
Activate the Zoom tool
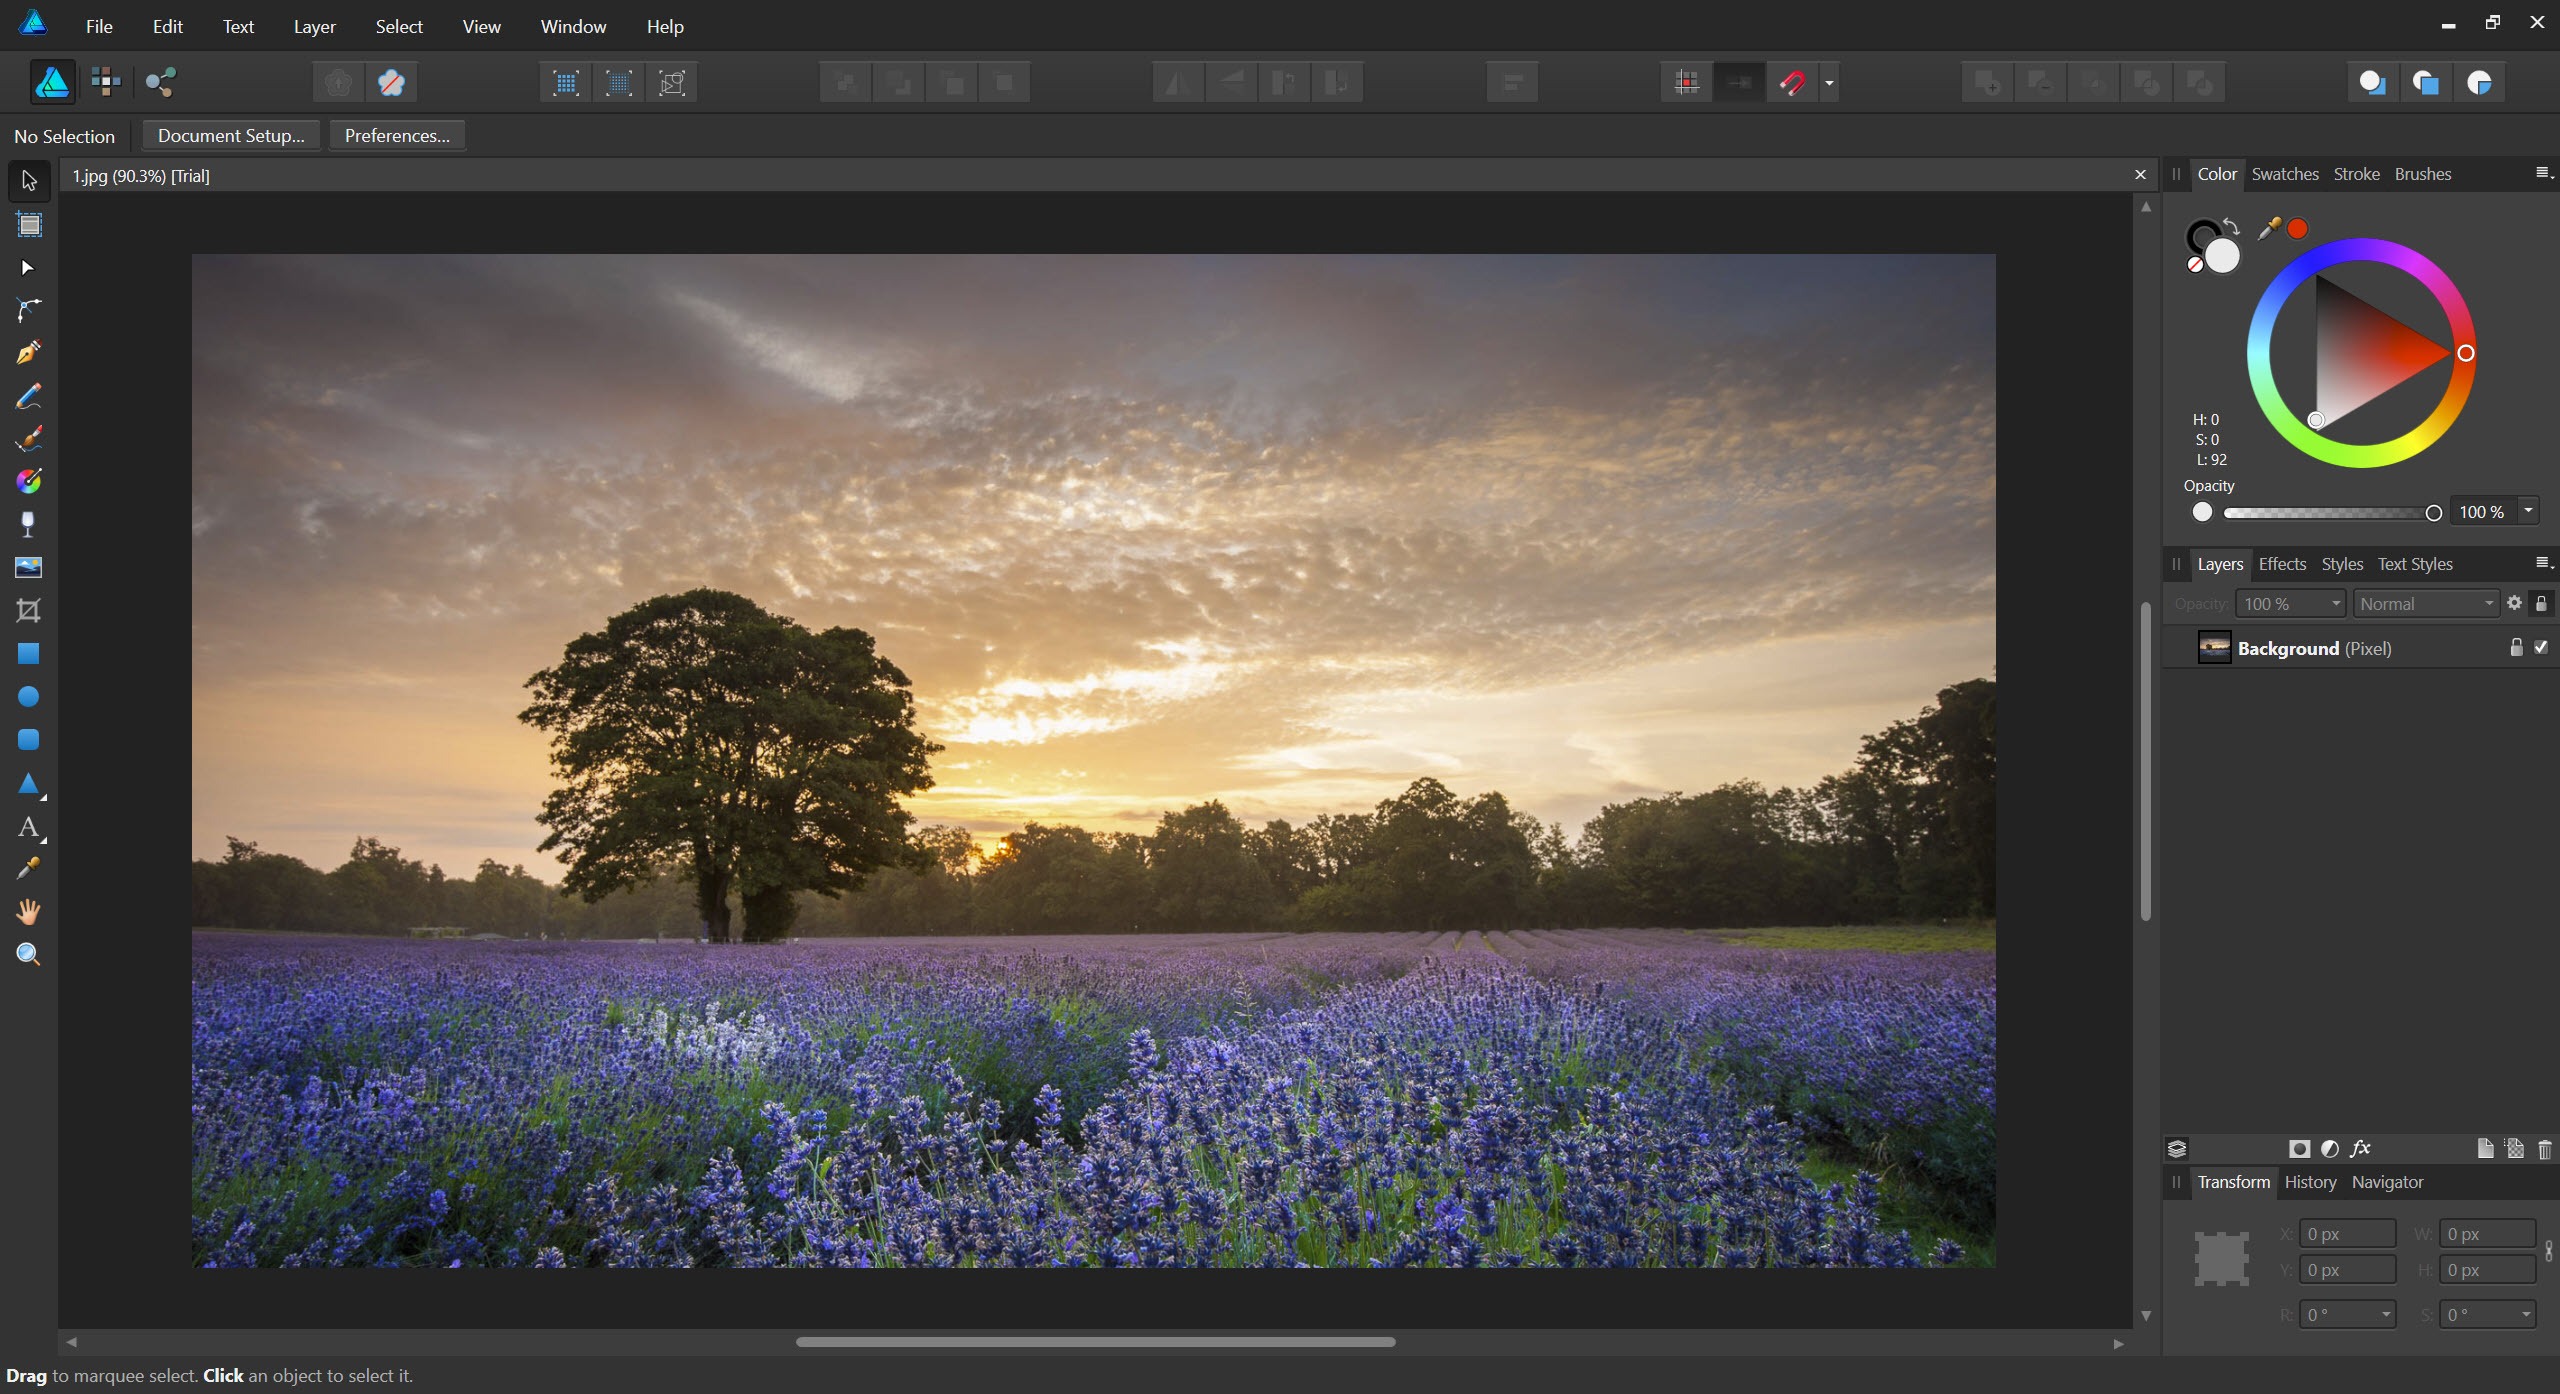pos(28,954)
